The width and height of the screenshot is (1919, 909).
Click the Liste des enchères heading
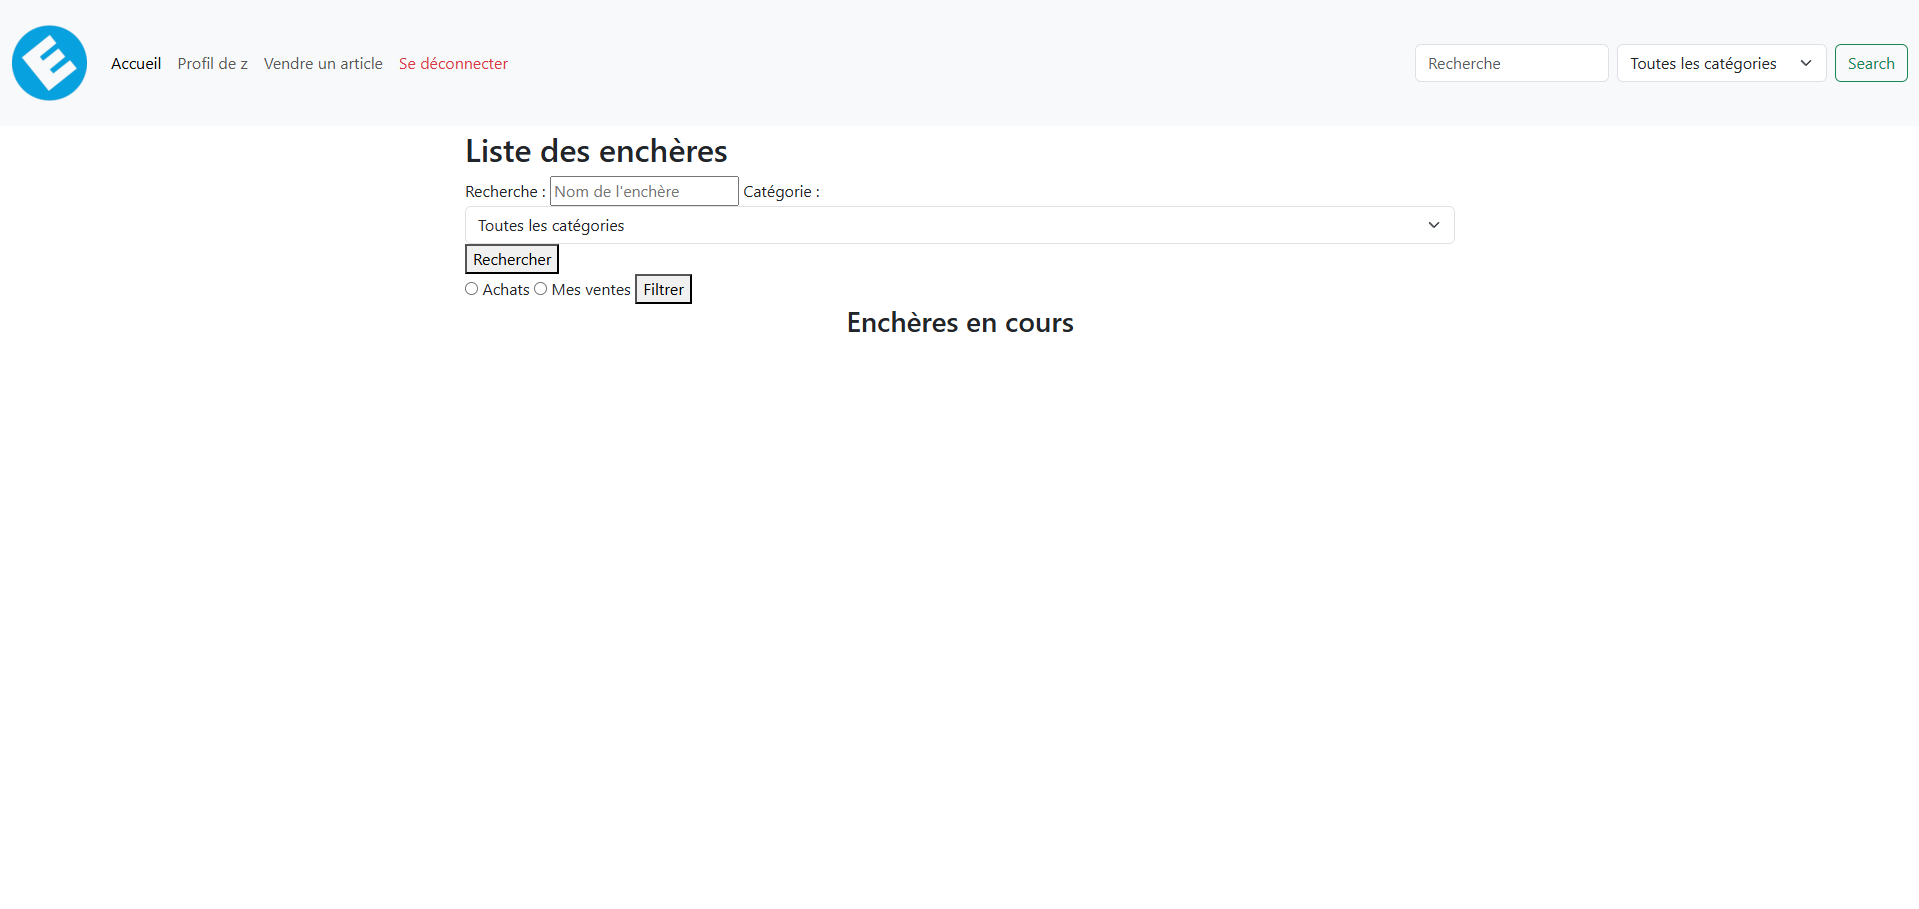coord(596,151)
